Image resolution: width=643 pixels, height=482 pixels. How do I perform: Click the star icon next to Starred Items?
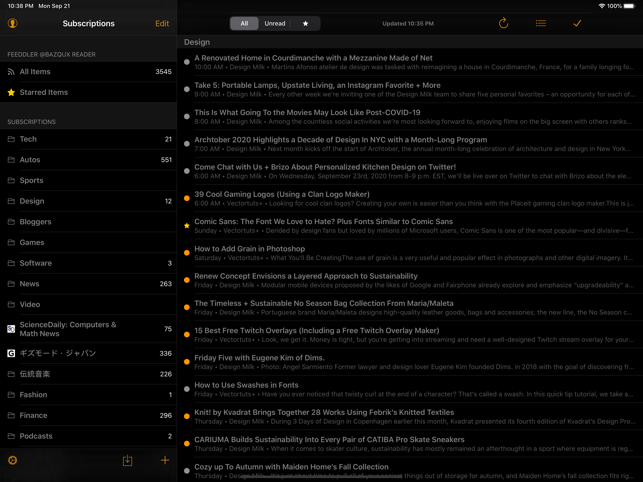click(x=11, y=92)
